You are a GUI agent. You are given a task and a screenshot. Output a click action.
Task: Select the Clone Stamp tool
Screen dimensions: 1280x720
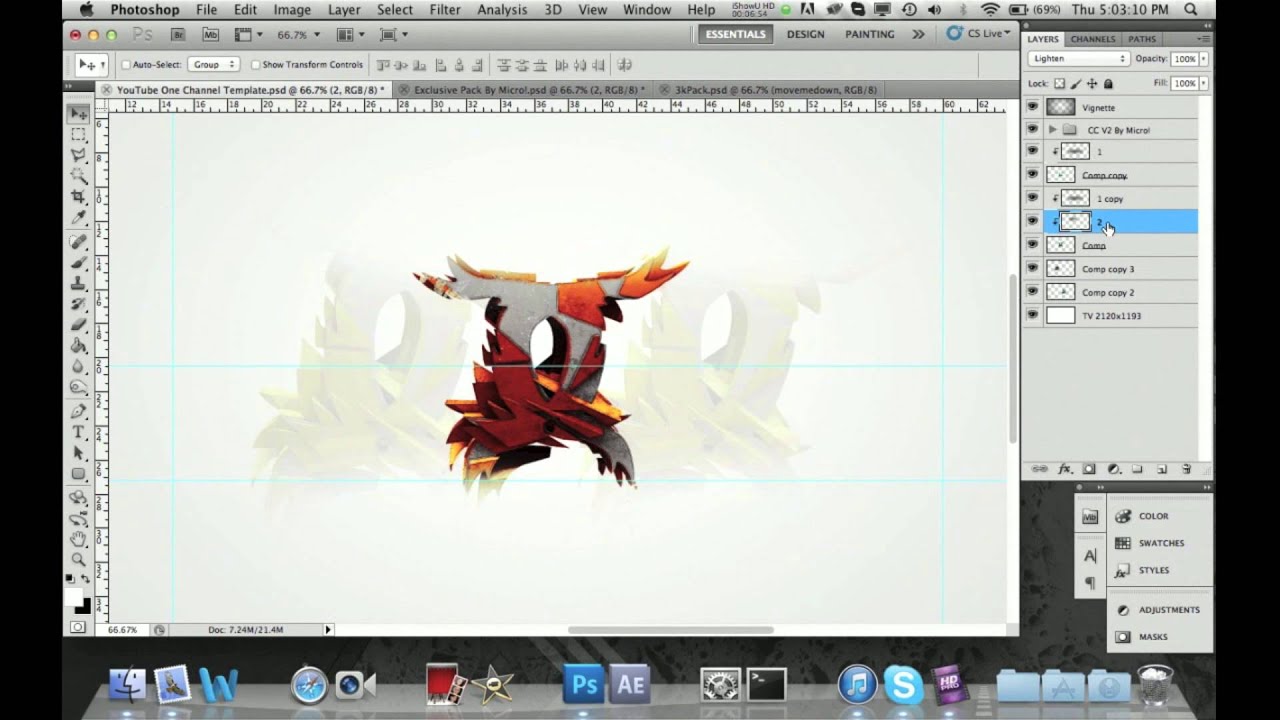coord(79,284)
